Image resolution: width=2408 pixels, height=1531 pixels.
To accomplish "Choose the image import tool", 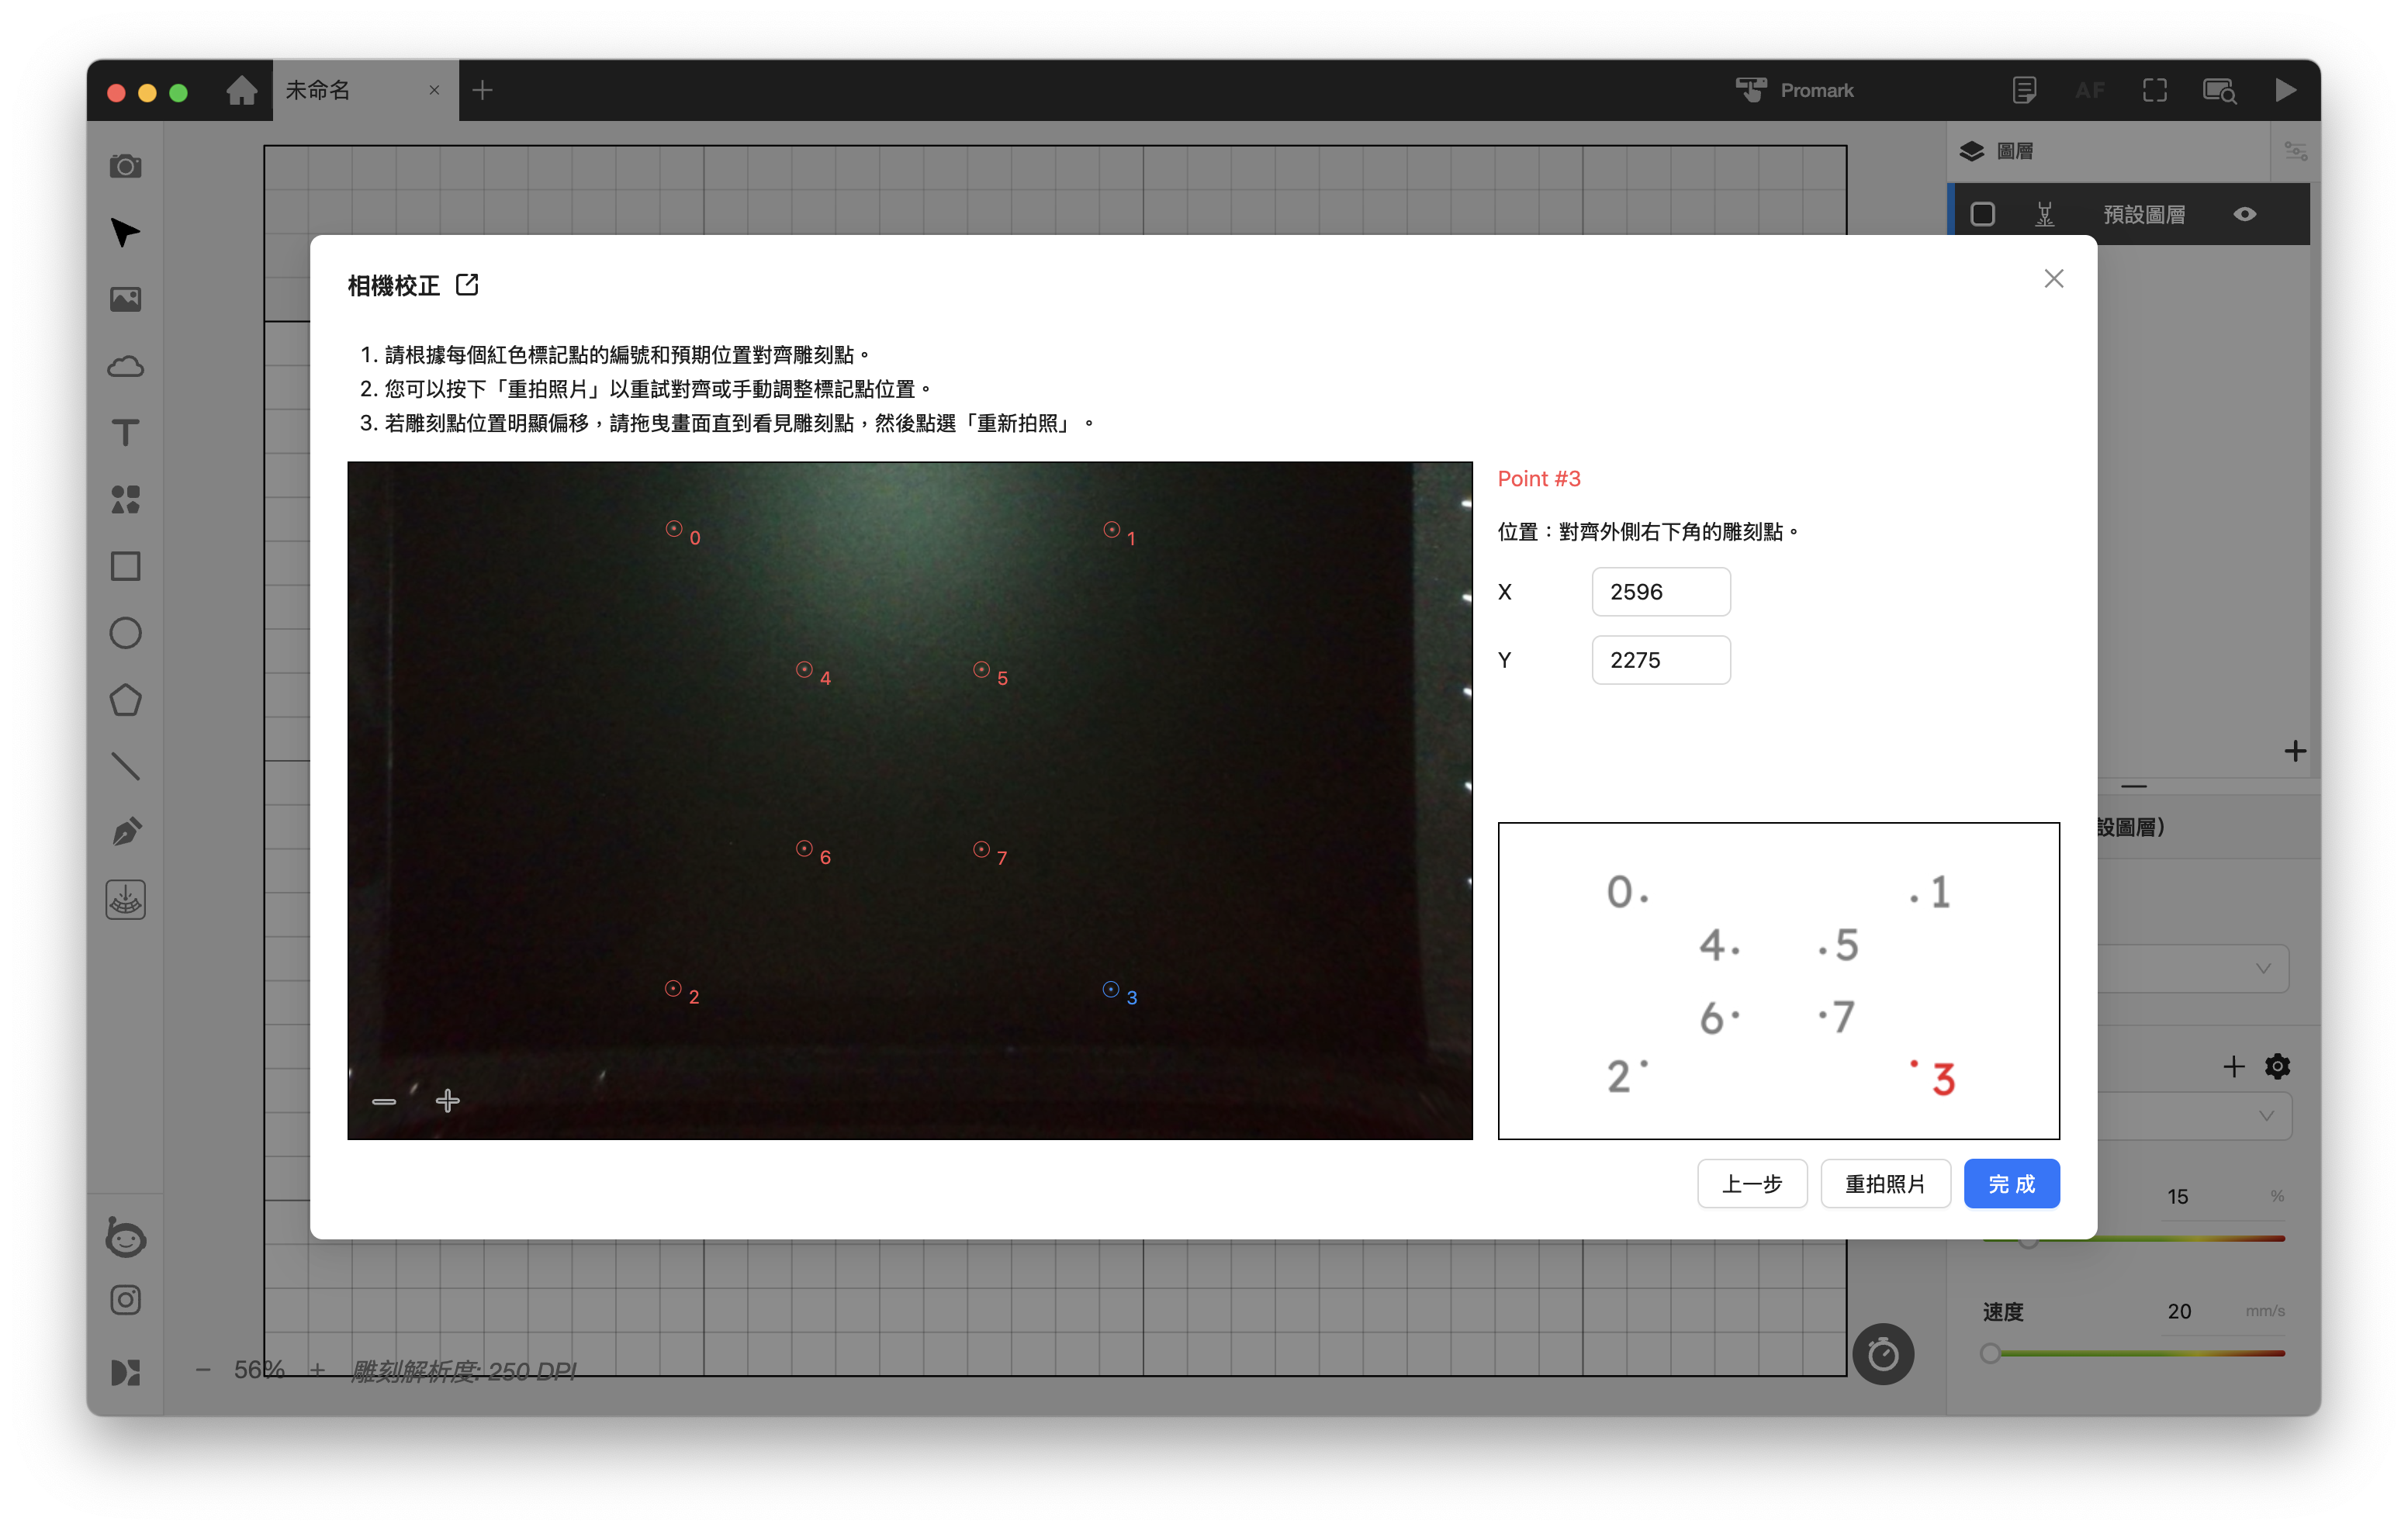I will (x=125, y=299).
